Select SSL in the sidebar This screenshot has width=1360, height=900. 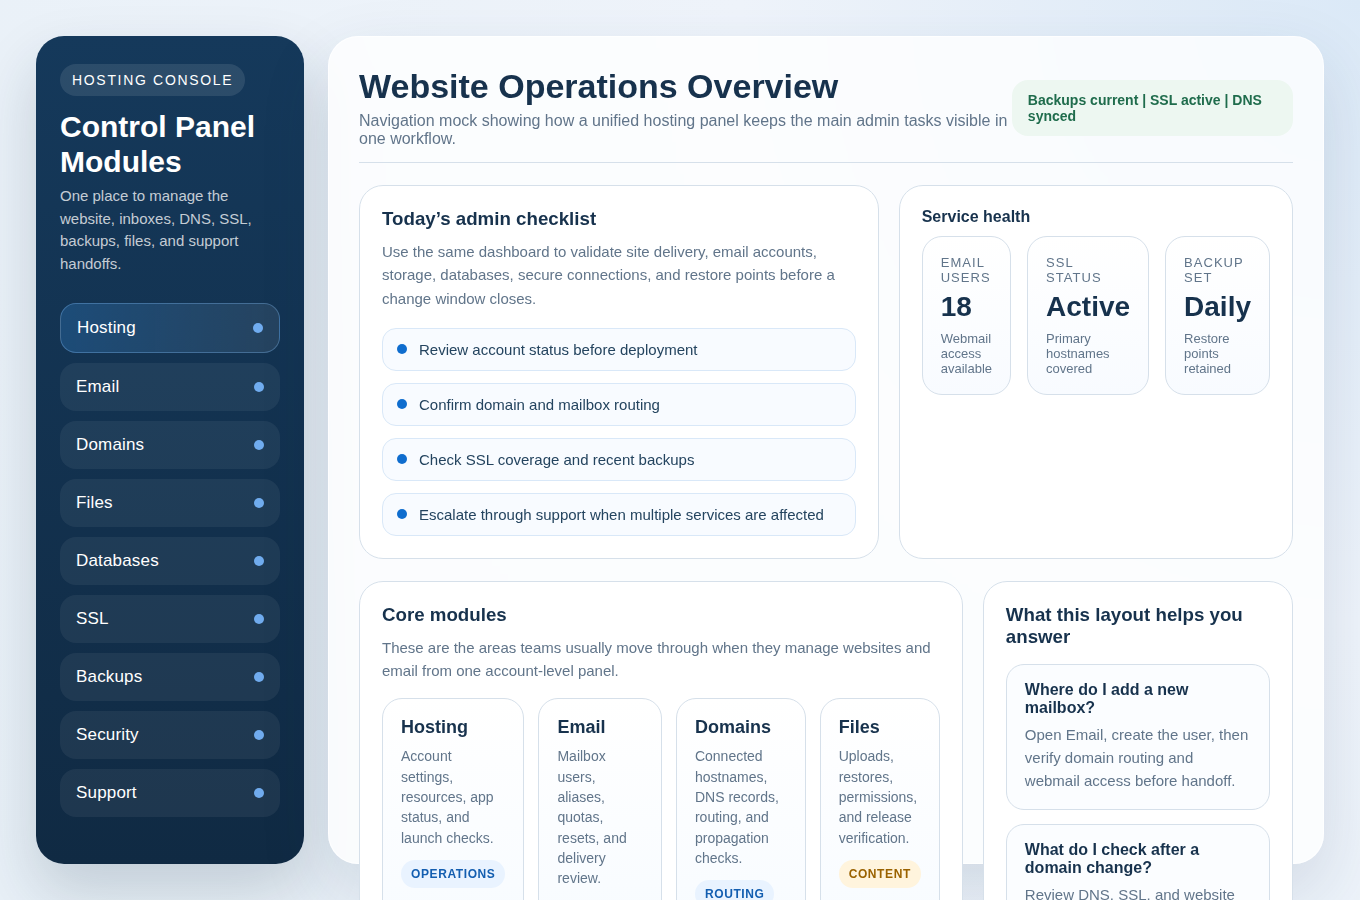[170, 619]
